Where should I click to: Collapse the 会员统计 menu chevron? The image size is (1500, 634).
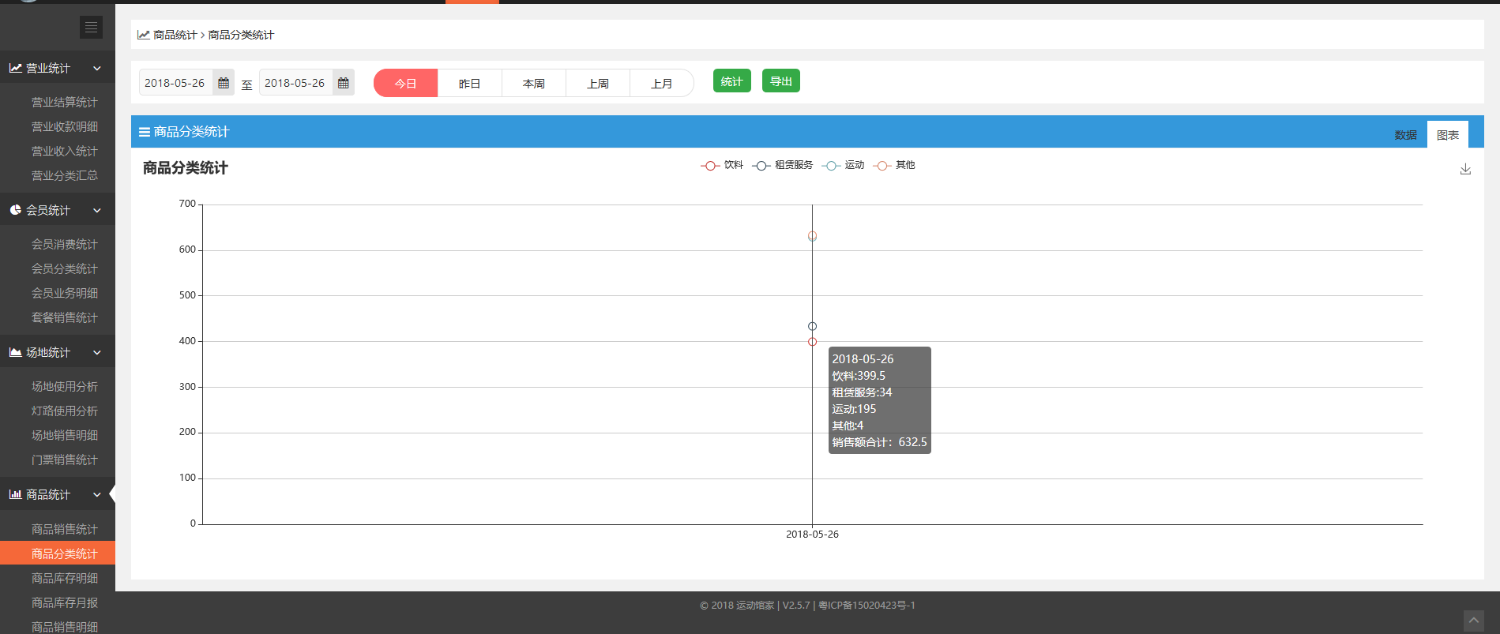[x=97, y=210]
